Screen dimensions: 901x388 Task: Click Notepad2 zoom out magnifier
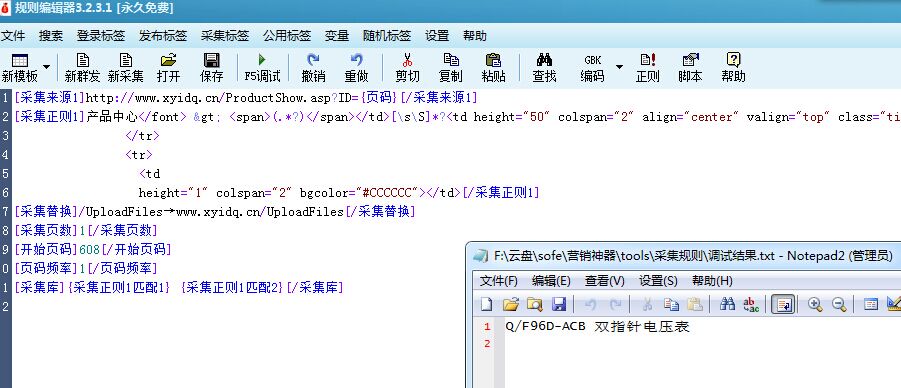(839, 304)
